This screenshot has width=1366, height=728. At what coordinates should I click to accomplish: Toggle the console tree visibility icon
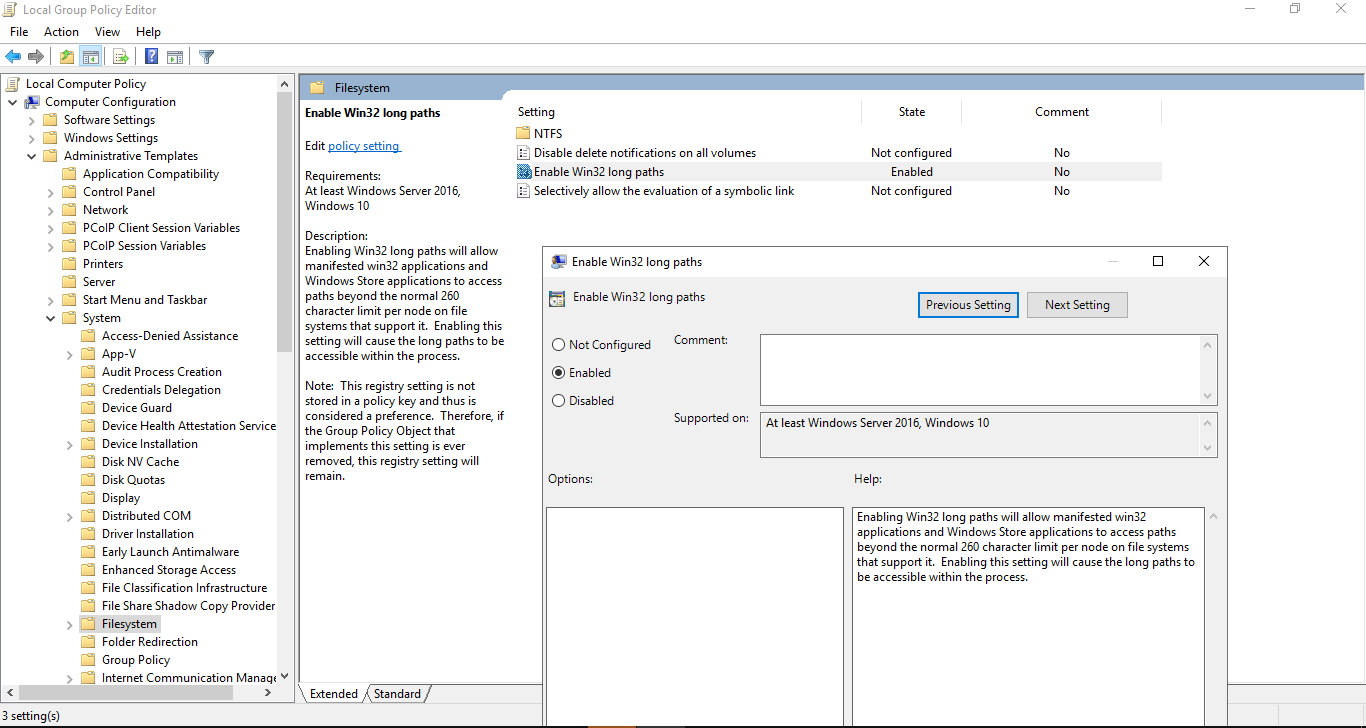click(91, 56)
